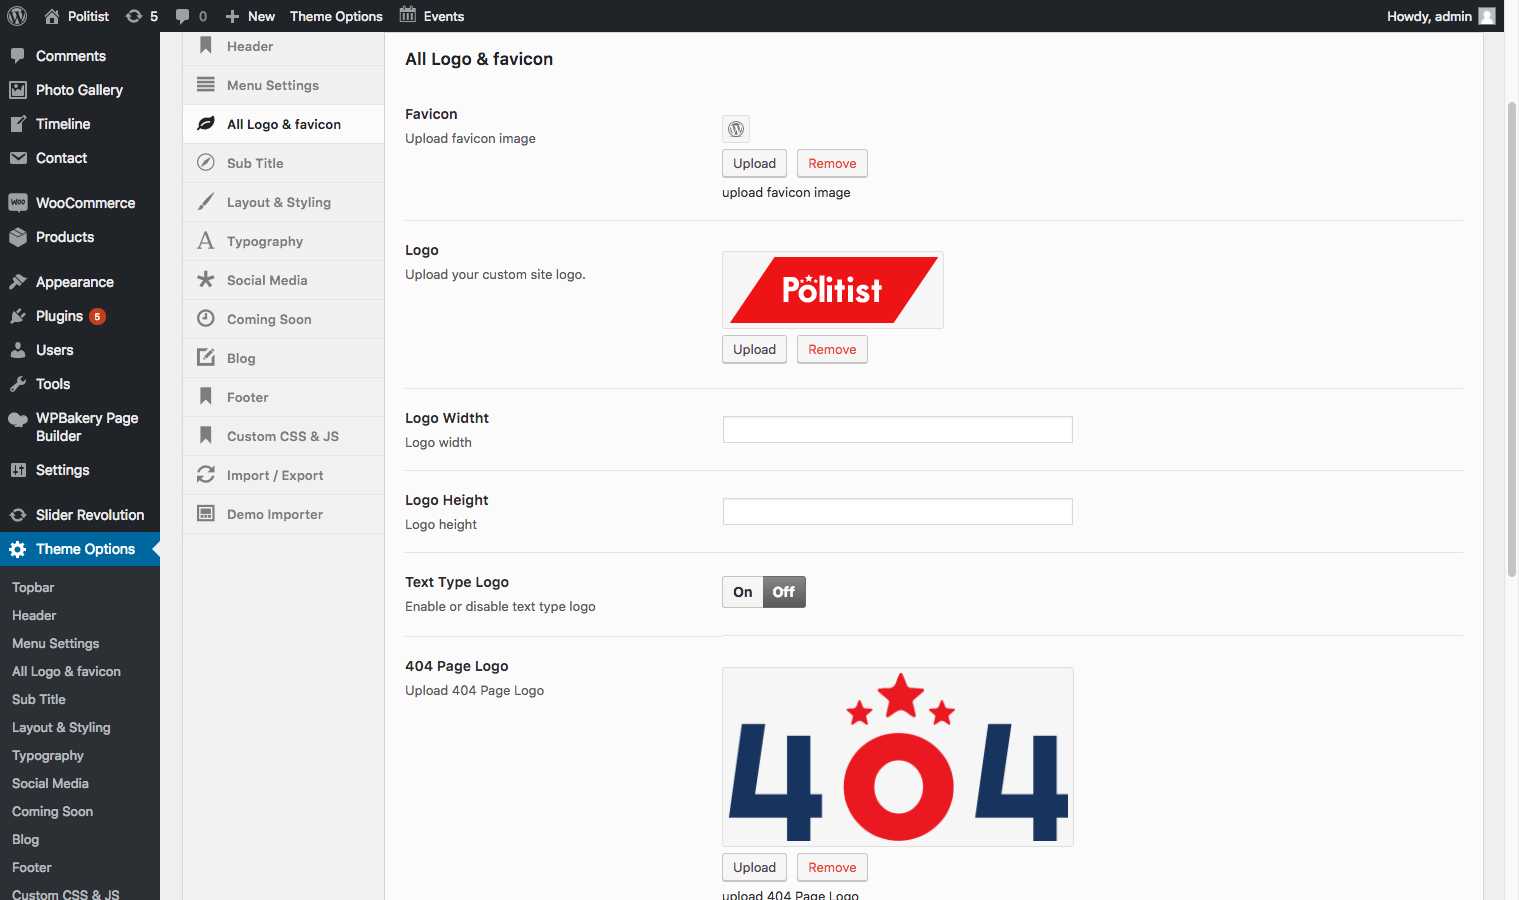The image size is (1519, 900).
Task: Click the 404 logo preview image
Action: tap(898, 757)
